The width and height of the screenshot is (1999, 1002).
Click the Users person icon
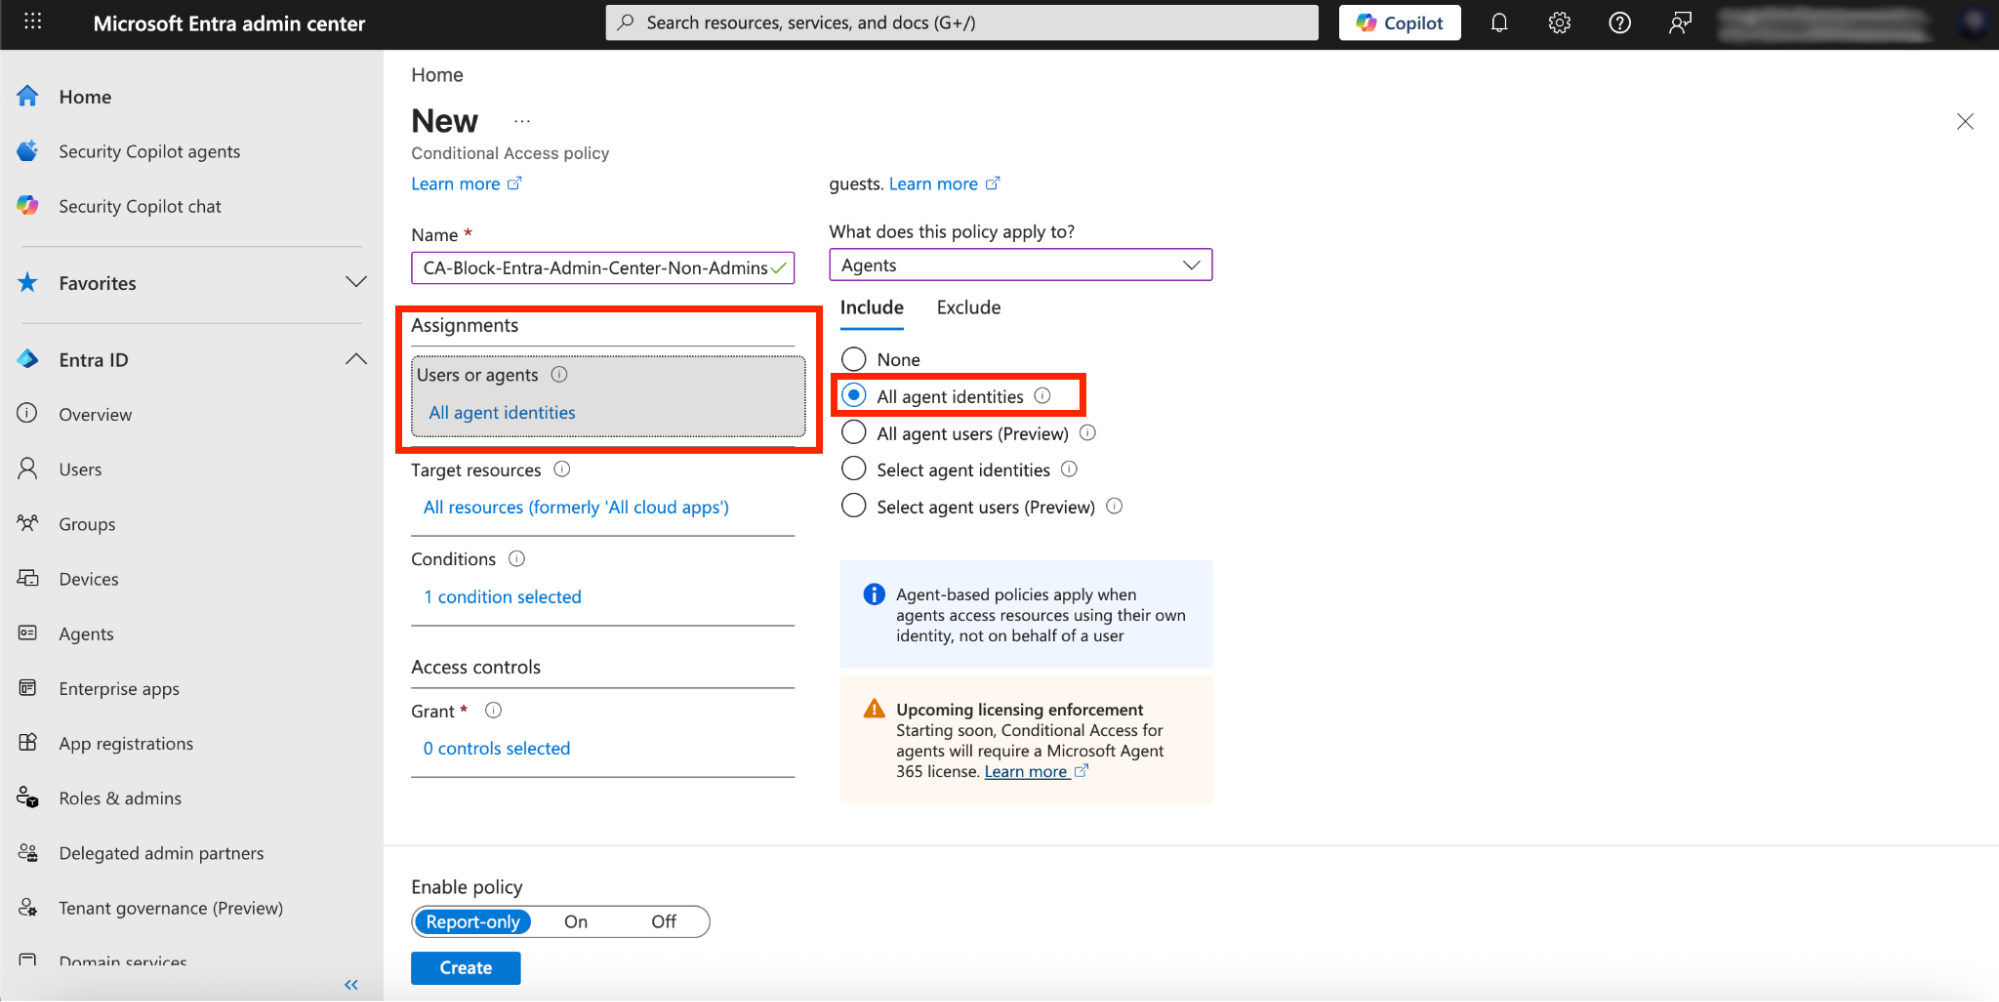[x=28, y=468]
